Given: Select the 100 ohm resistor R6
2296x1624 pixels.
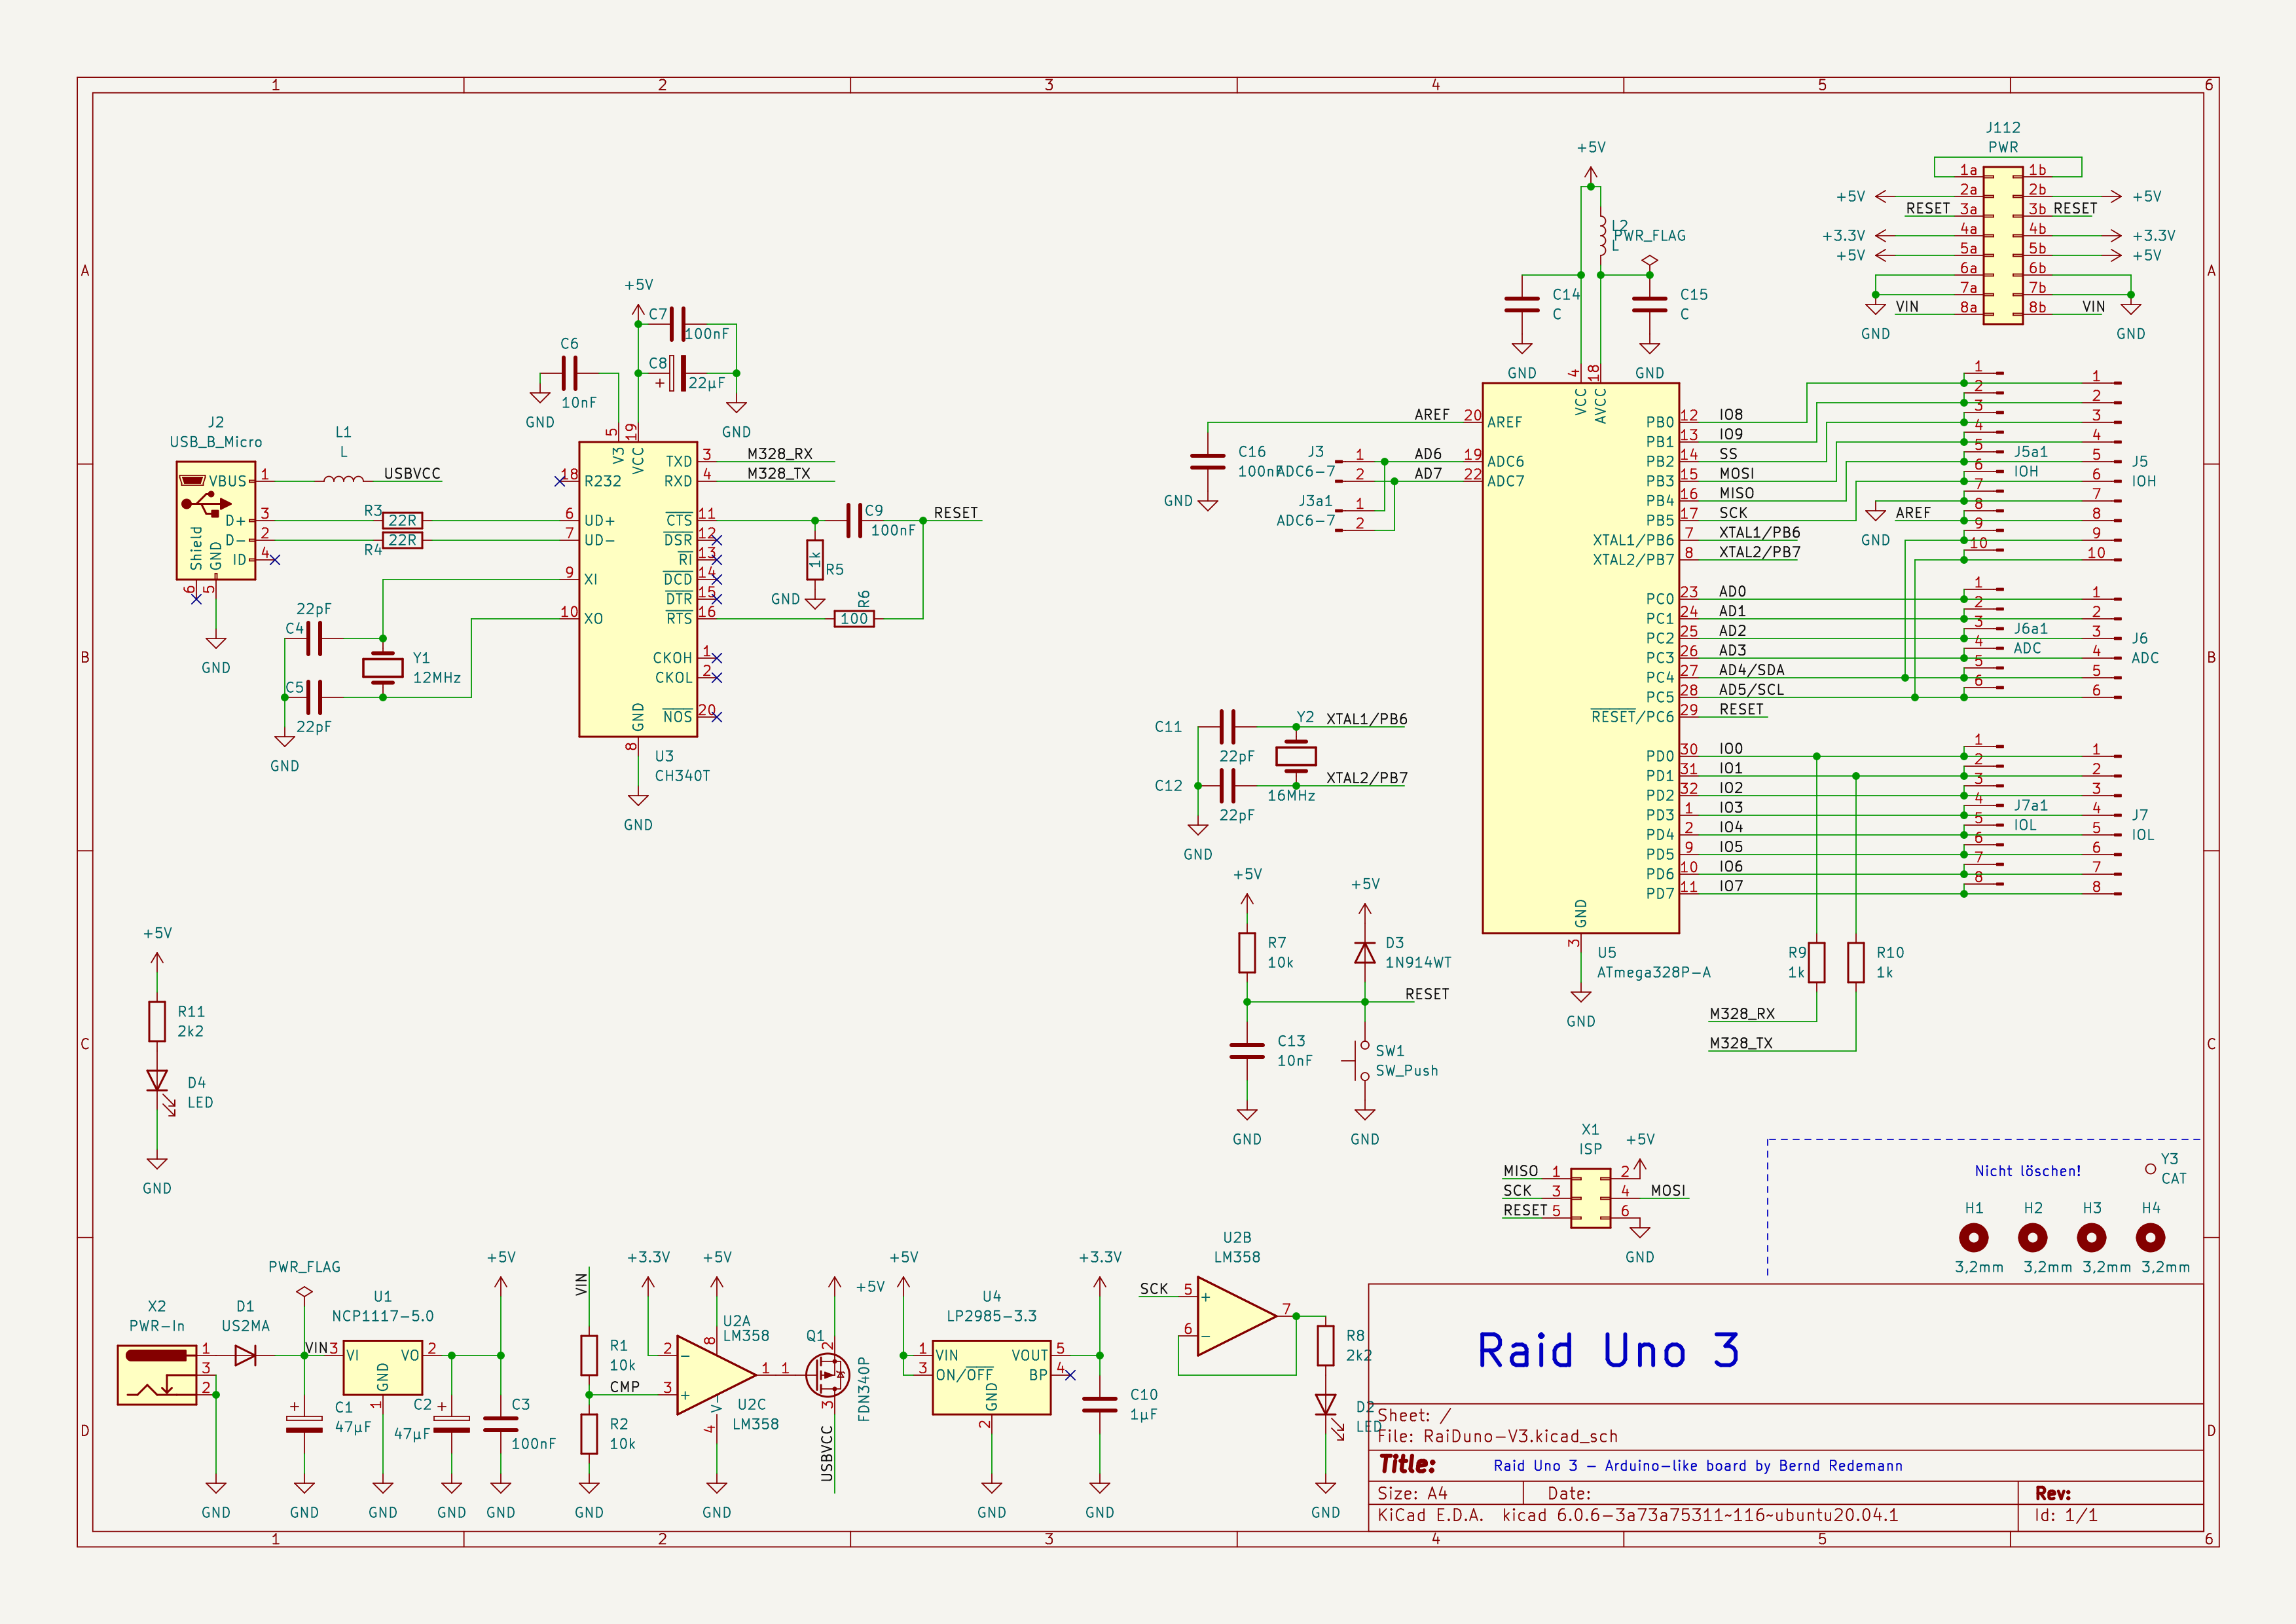Looking at the screenshot, I should pos(854,619).
